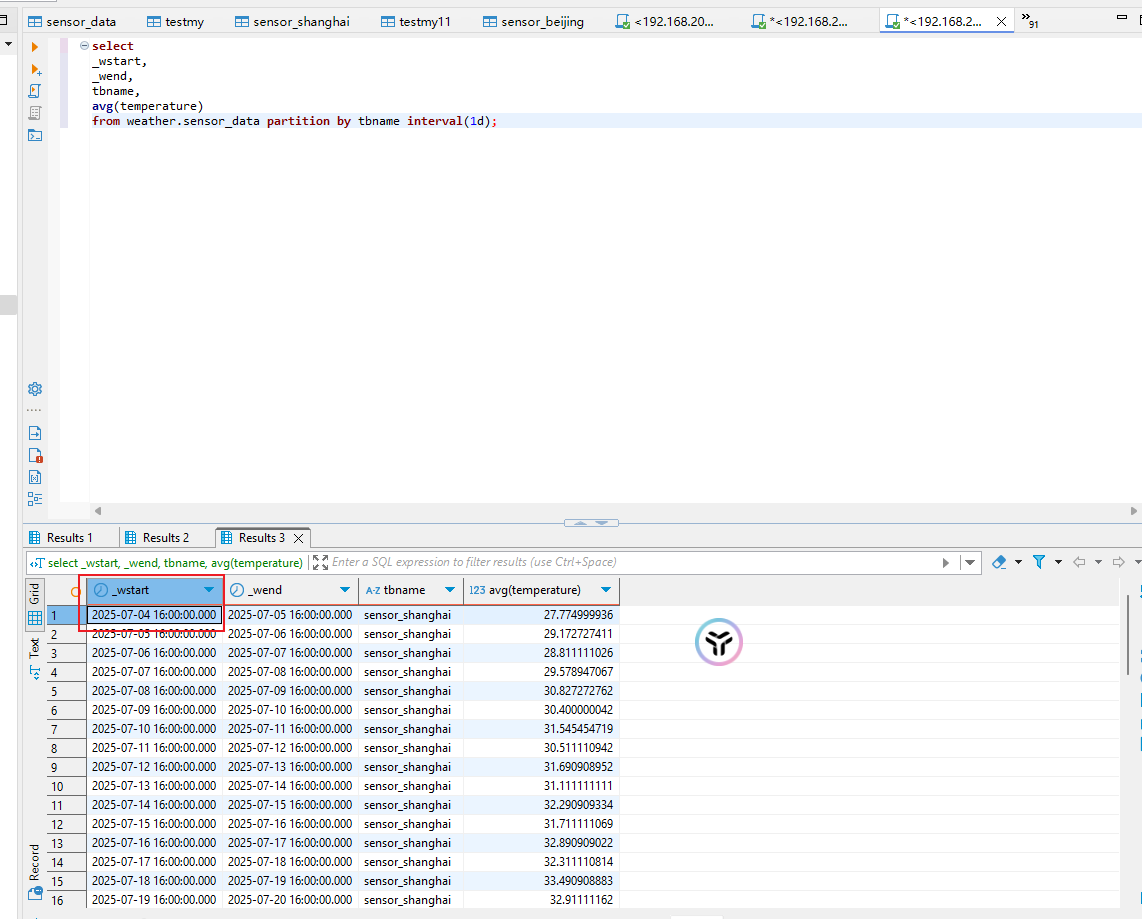This screenshot has height=919, width=1142.
Task: Open the avg(temperature) column dropdown arrow
Action: tap(605, 590)
